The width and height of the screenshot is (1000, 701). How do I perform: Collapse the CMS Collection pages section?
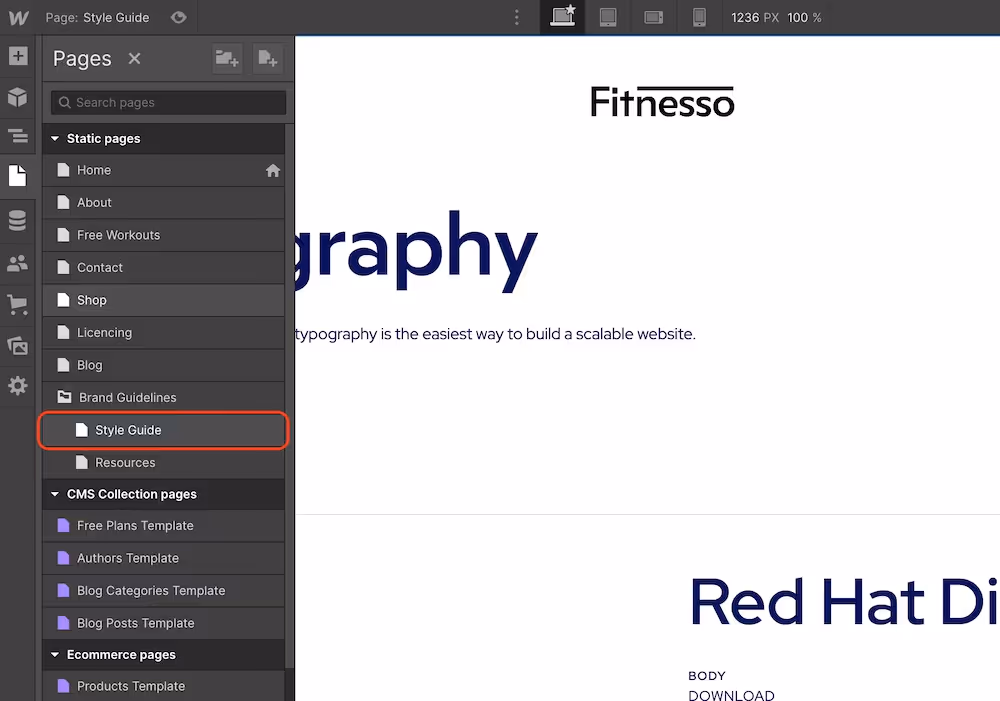55,494
